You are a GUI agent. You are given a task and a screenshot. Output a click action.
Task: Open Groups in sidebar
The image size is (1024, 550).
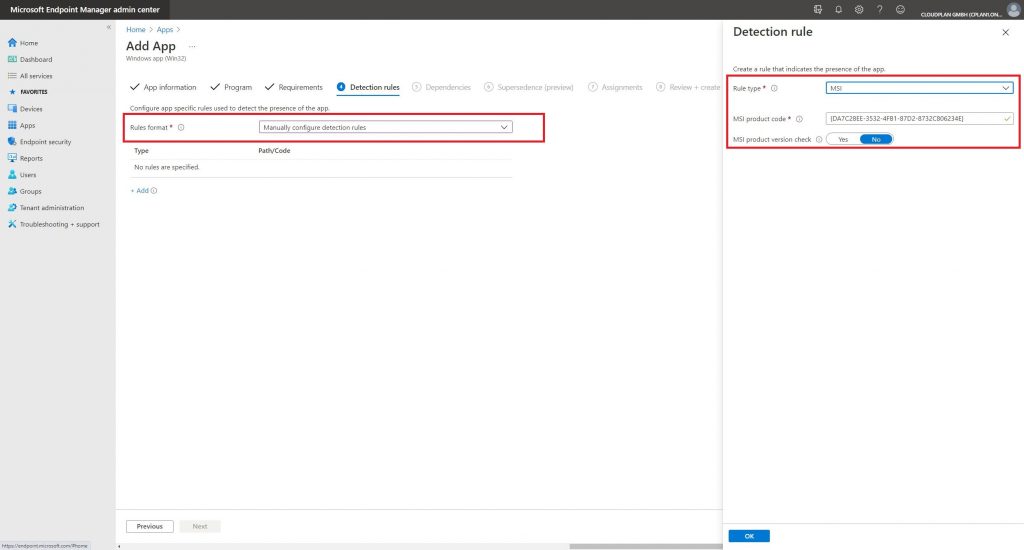24,191
